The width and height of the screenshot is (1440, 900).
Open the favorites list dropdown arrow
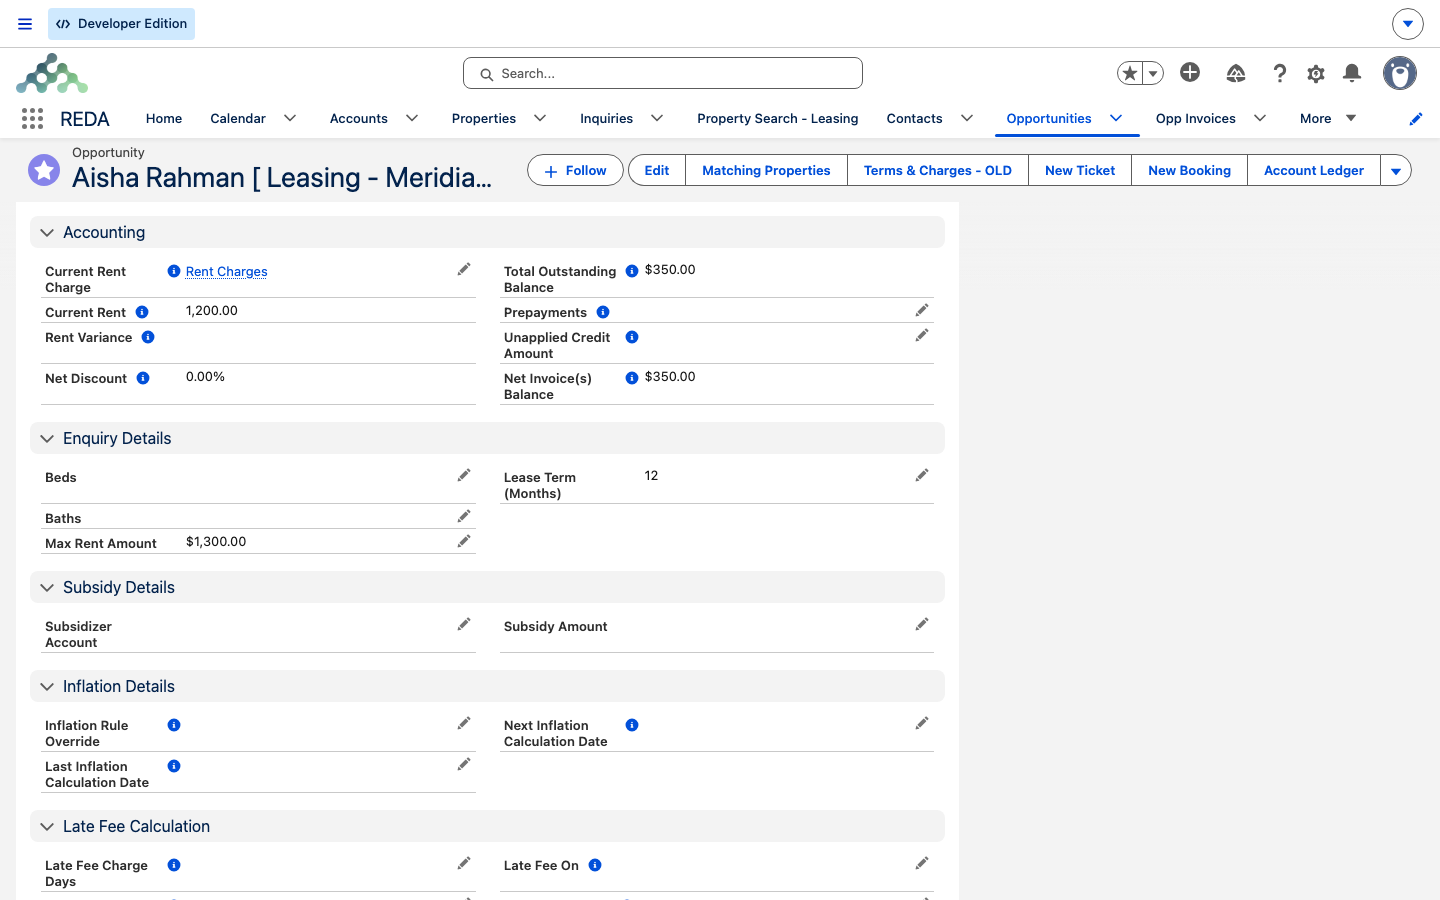1153,73
